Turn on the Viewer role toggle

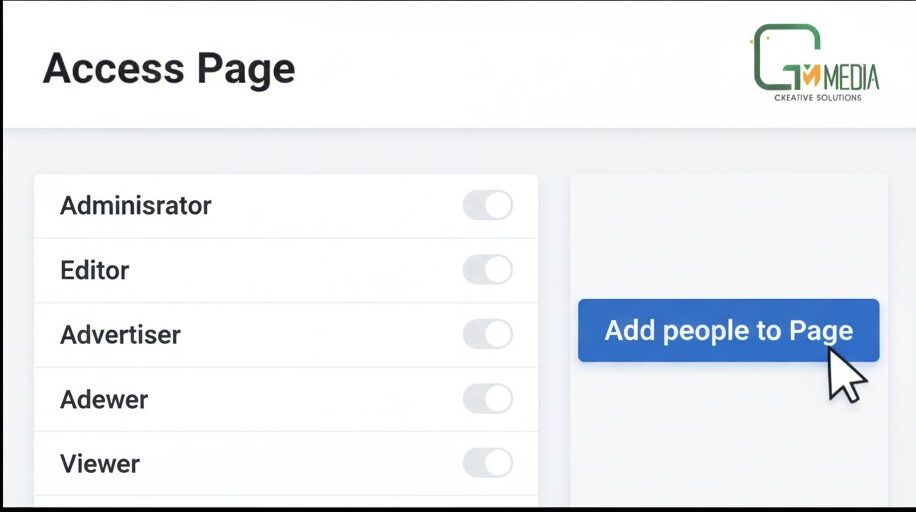[487, 463]
